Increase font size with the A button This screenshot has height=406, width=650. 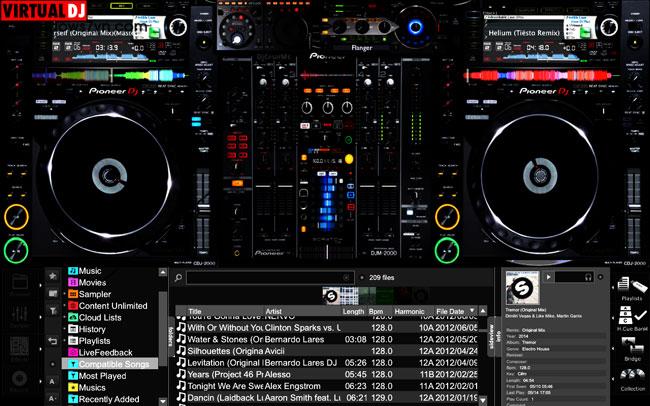pyautogui.click(x=52, y=382)
